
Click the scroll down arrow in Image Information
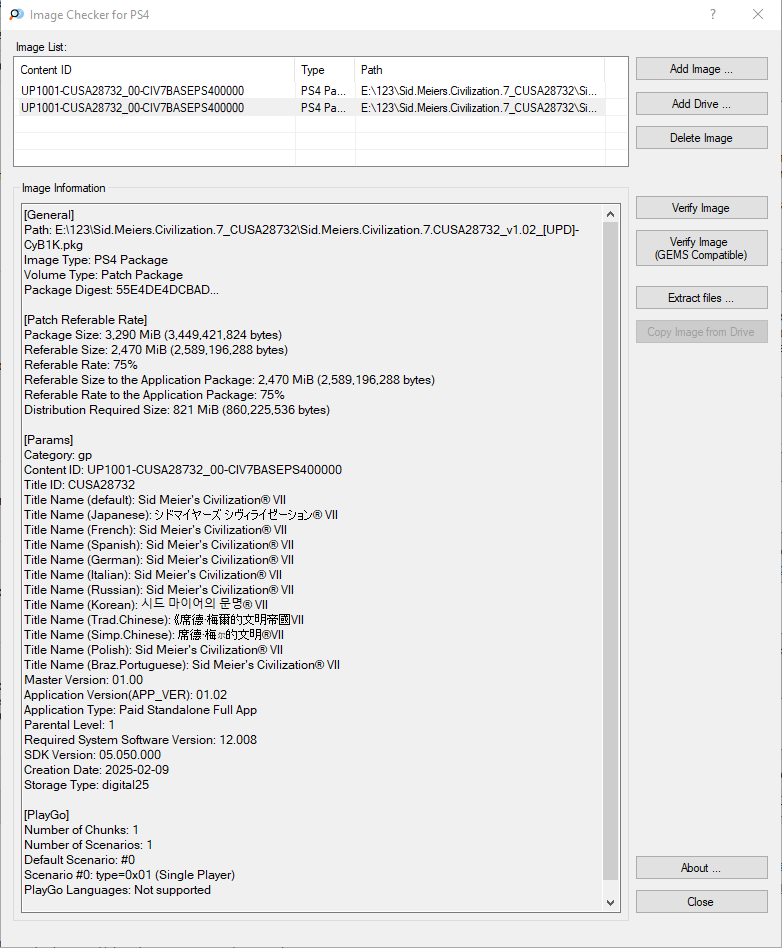pyautogui.click(x=610, y=903)
